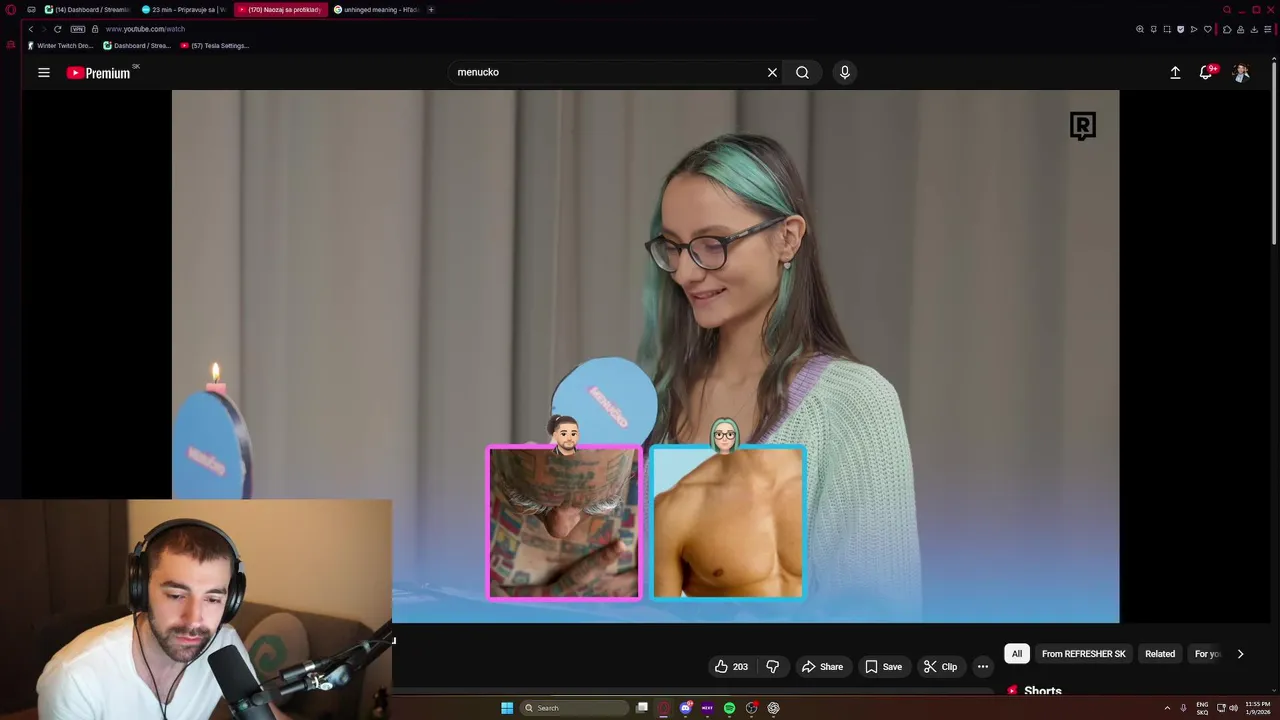The width and height of the screenshot is (1280, 720).
Task: Open Spotify from taskbar
Action: pos(729,708)
